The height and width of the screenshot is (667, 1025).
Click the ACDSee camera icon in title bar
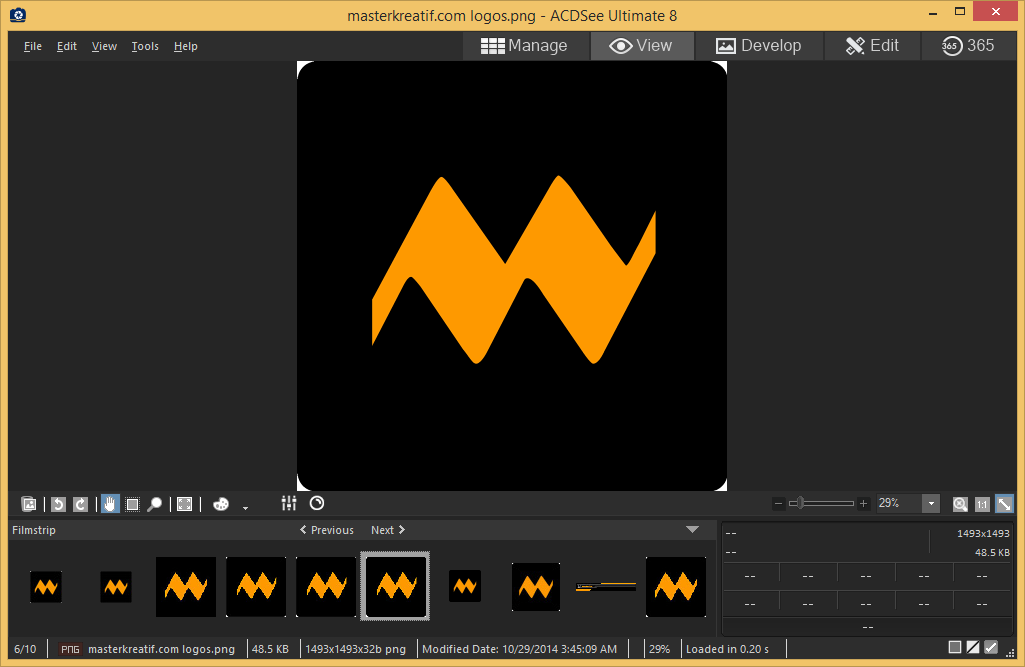18,14
